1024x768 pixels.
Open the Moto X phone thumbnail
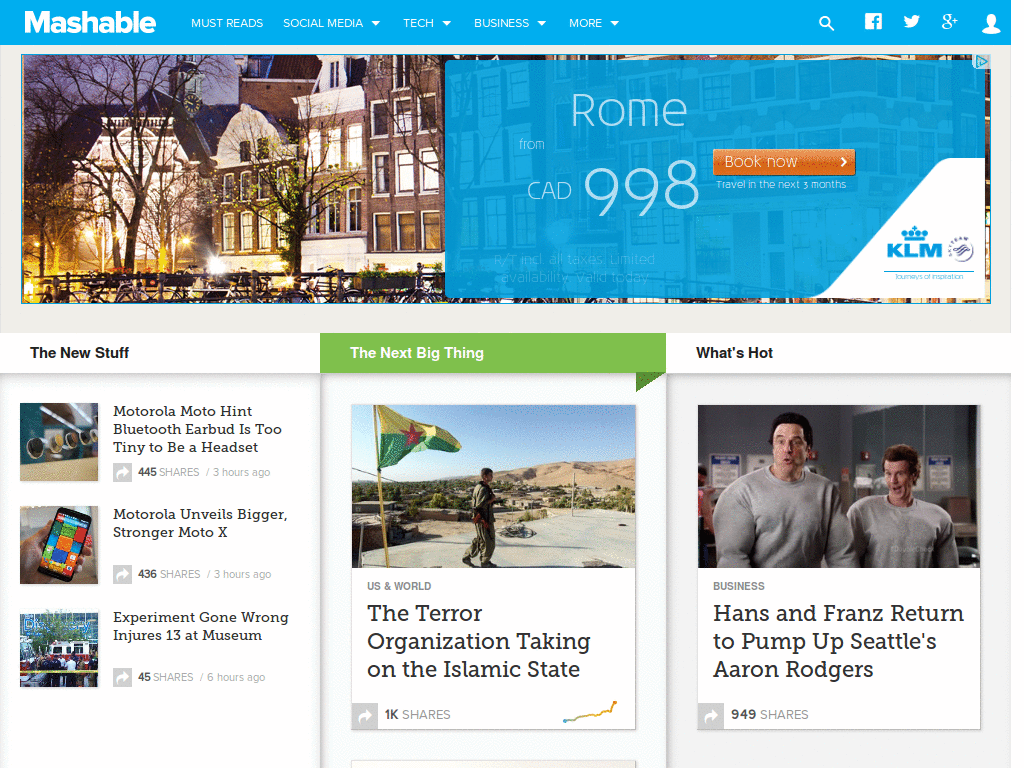(59, 545)
